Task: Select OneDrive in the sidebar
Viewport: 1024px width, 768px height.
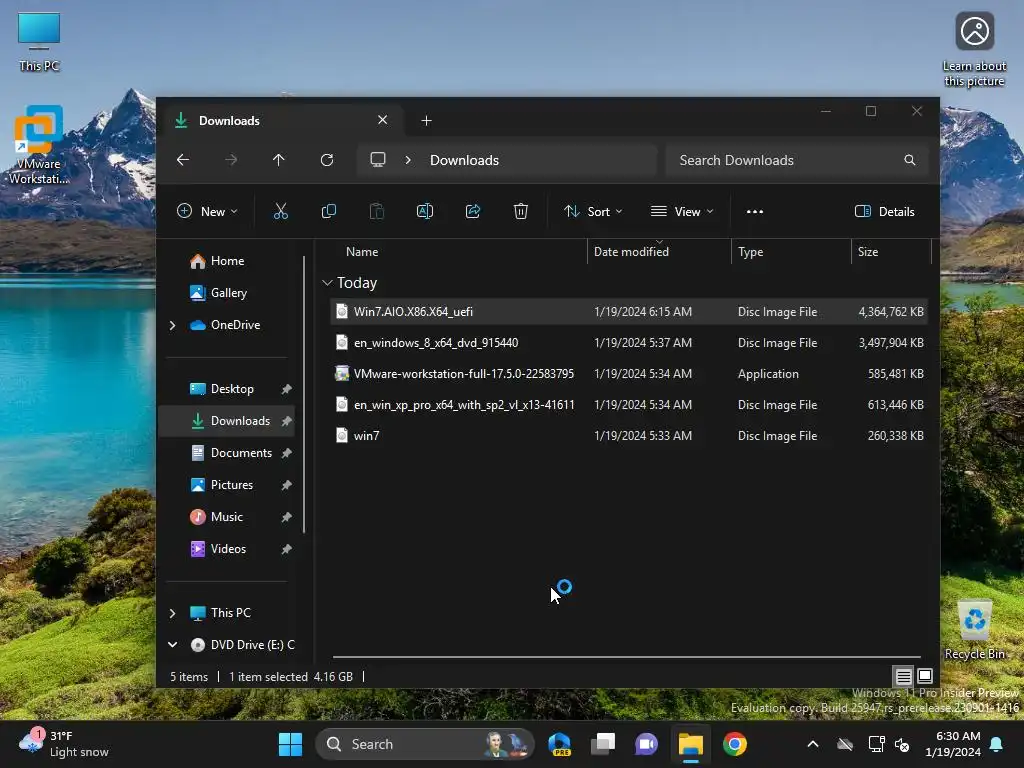Action: click(235, 325)
